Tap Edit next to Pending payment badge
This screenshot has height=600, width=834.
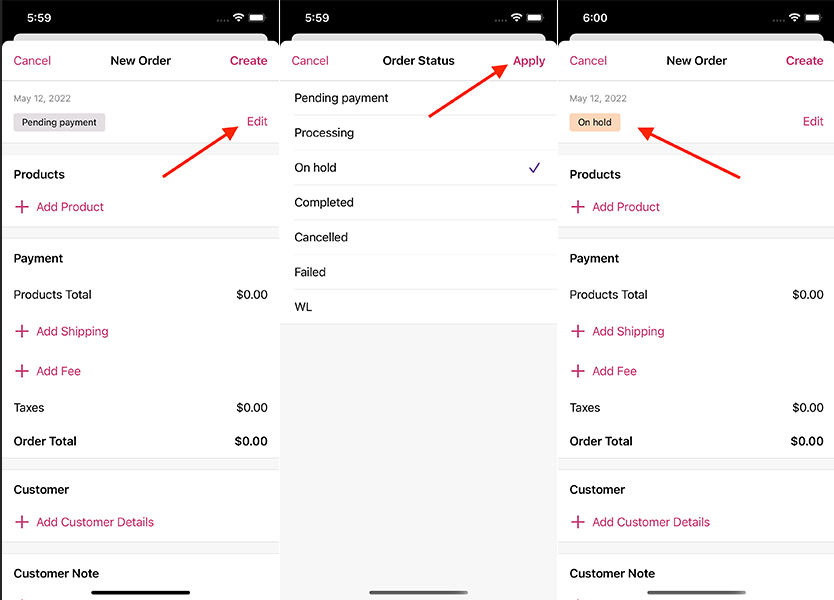257,122
